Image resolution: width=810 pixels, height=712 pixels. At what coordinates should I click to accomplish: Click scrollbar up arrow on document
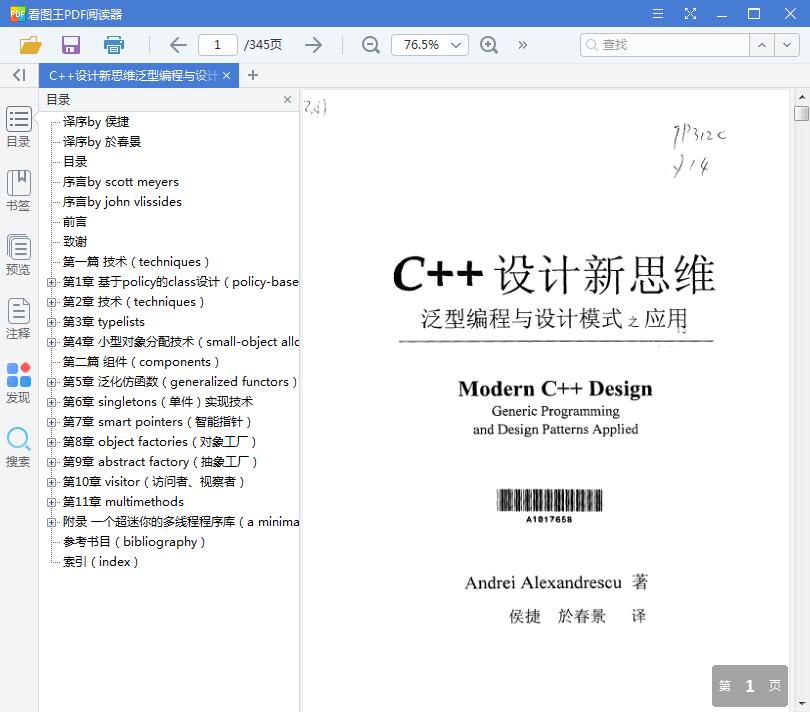pos(801,97)
